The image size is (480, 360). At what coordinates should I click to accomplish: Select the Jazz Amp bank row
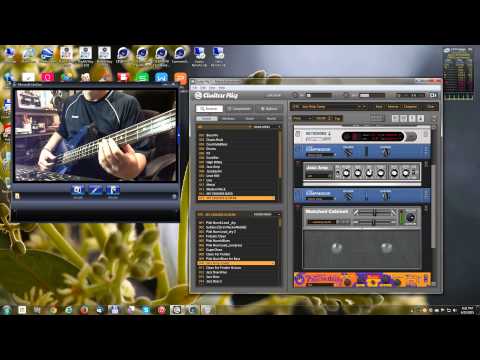click(236, 167)
